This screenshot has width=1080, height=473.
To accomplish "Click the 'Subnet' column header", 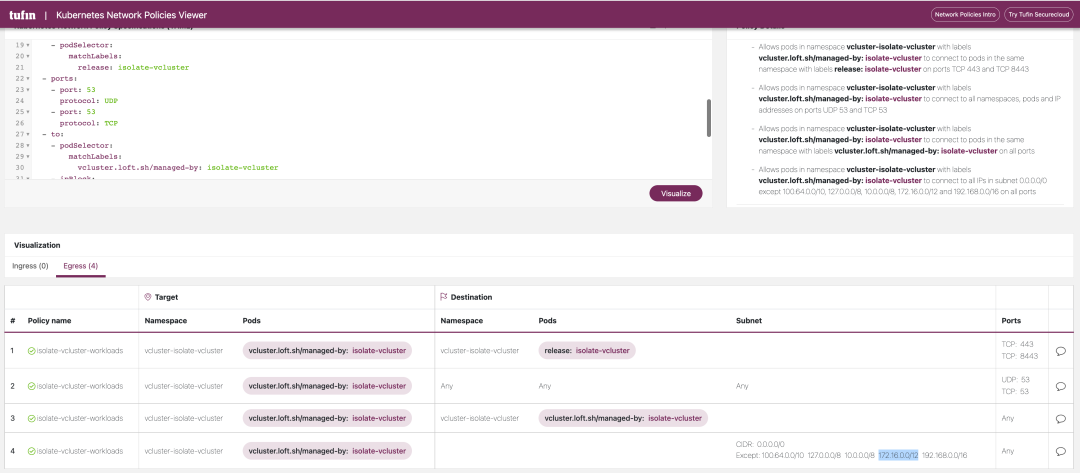I will pyautogui.click(x=747, y=321).
